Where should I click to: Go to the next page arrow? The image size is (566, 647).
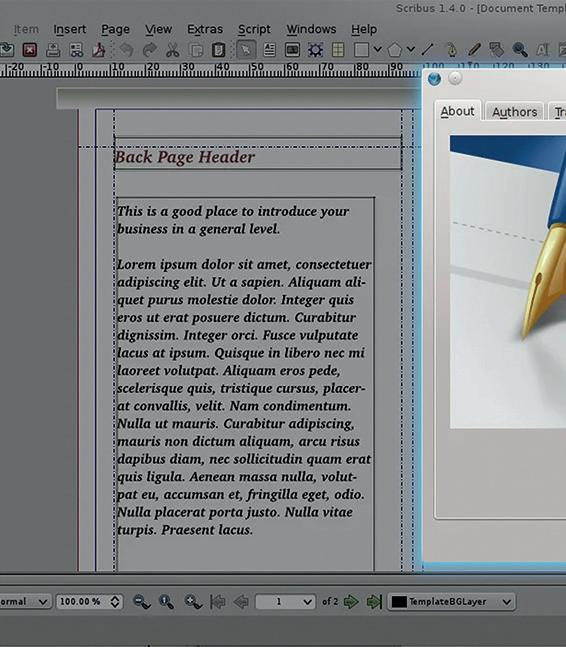pos(351,602)
